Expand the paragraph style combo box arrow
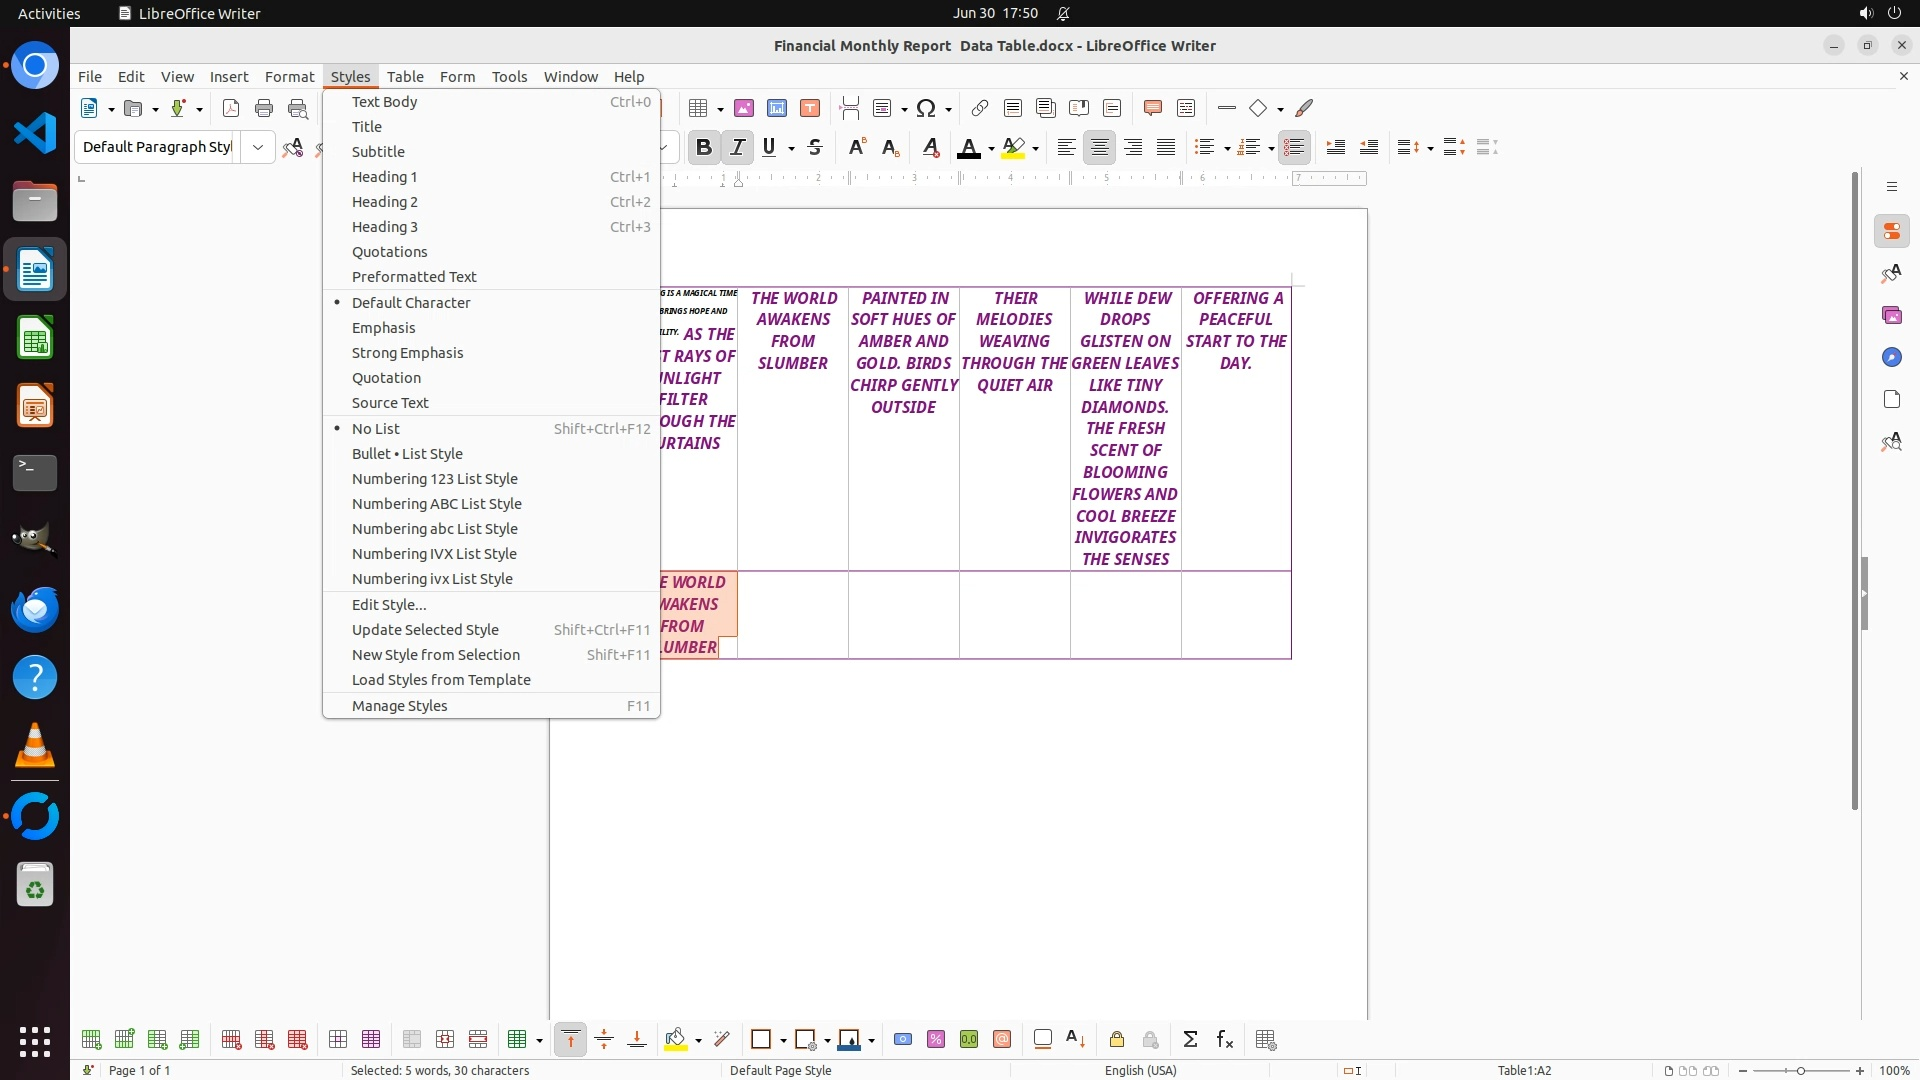1920x1080 pixels. 258,147
